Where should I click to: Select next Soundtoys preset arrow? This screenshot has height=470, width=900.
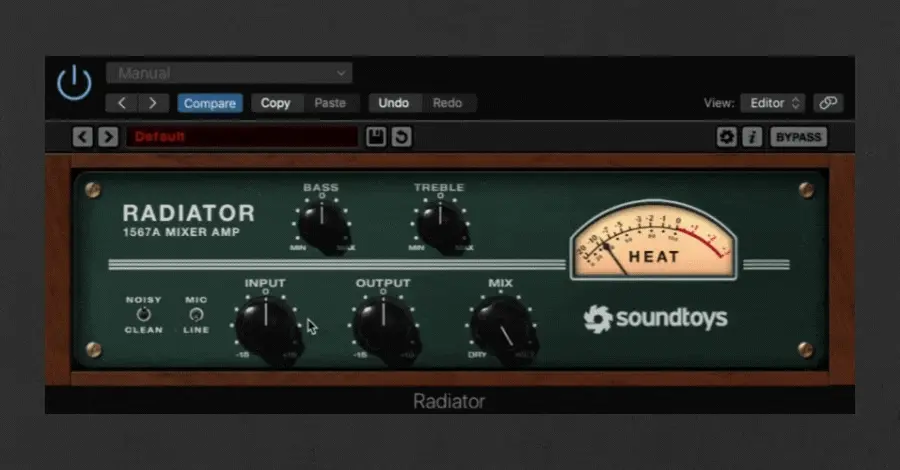[108, 137]
